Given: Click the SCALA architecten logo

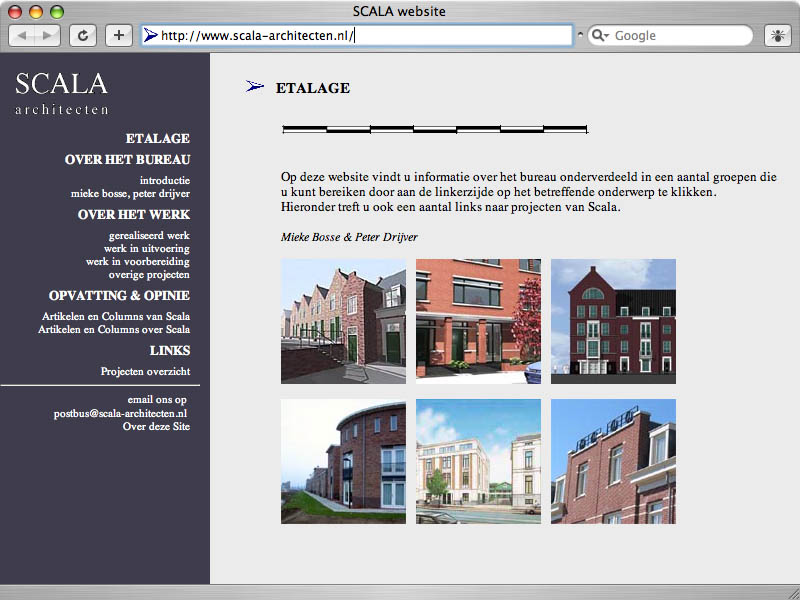Looking at the screenshot, I should point(62,93).
